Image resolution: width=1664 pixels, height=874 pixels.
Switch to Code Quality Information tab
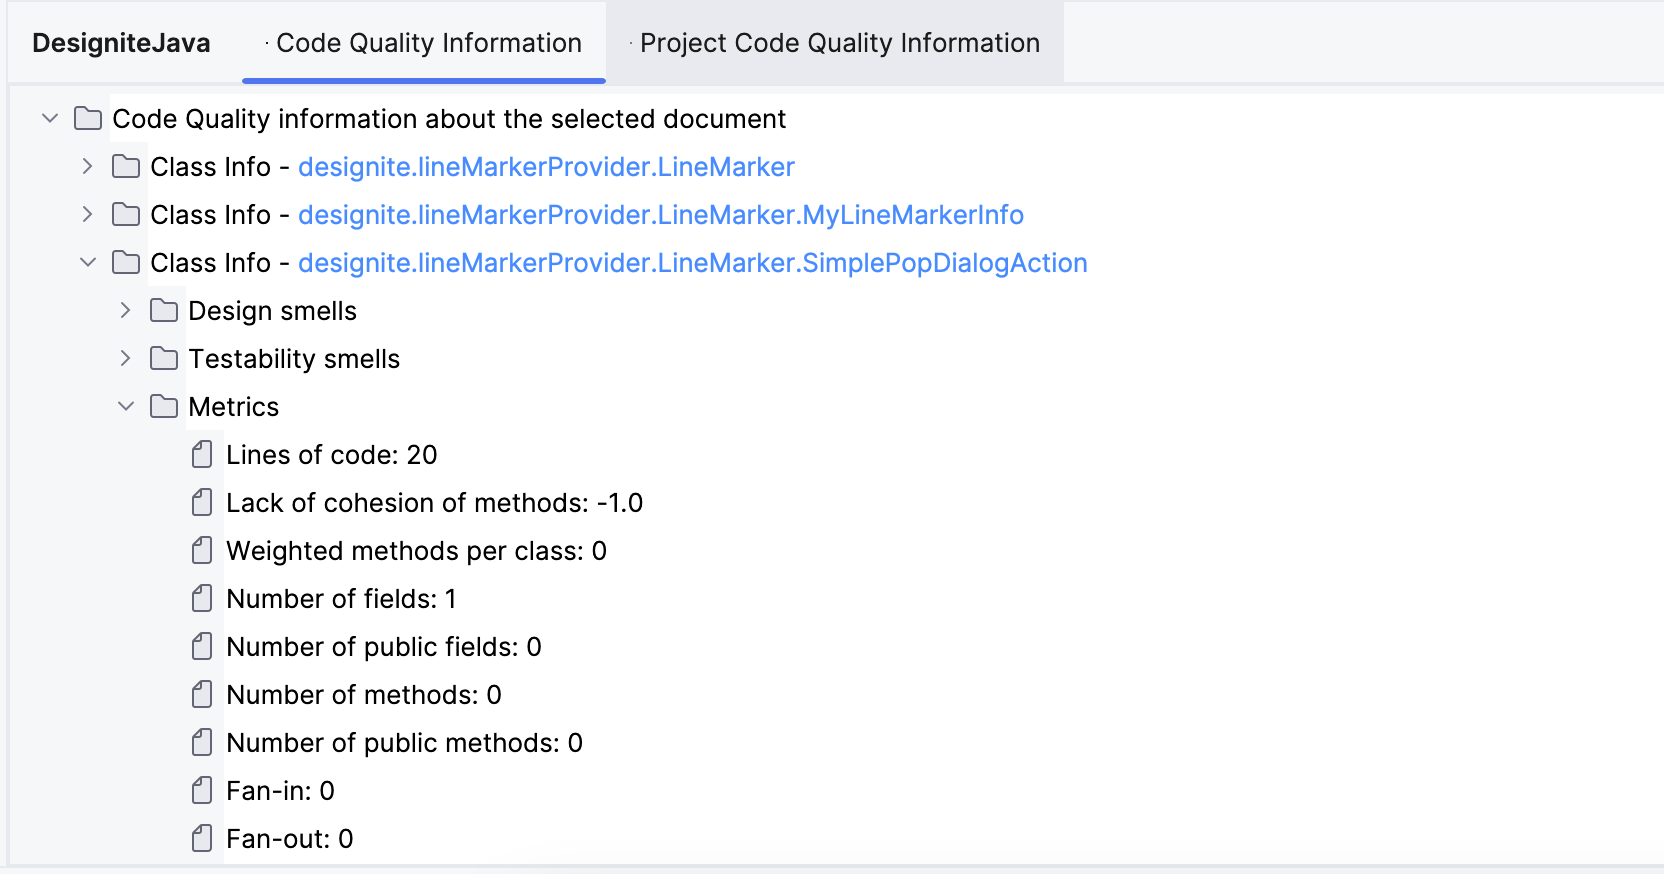(424, 43)
